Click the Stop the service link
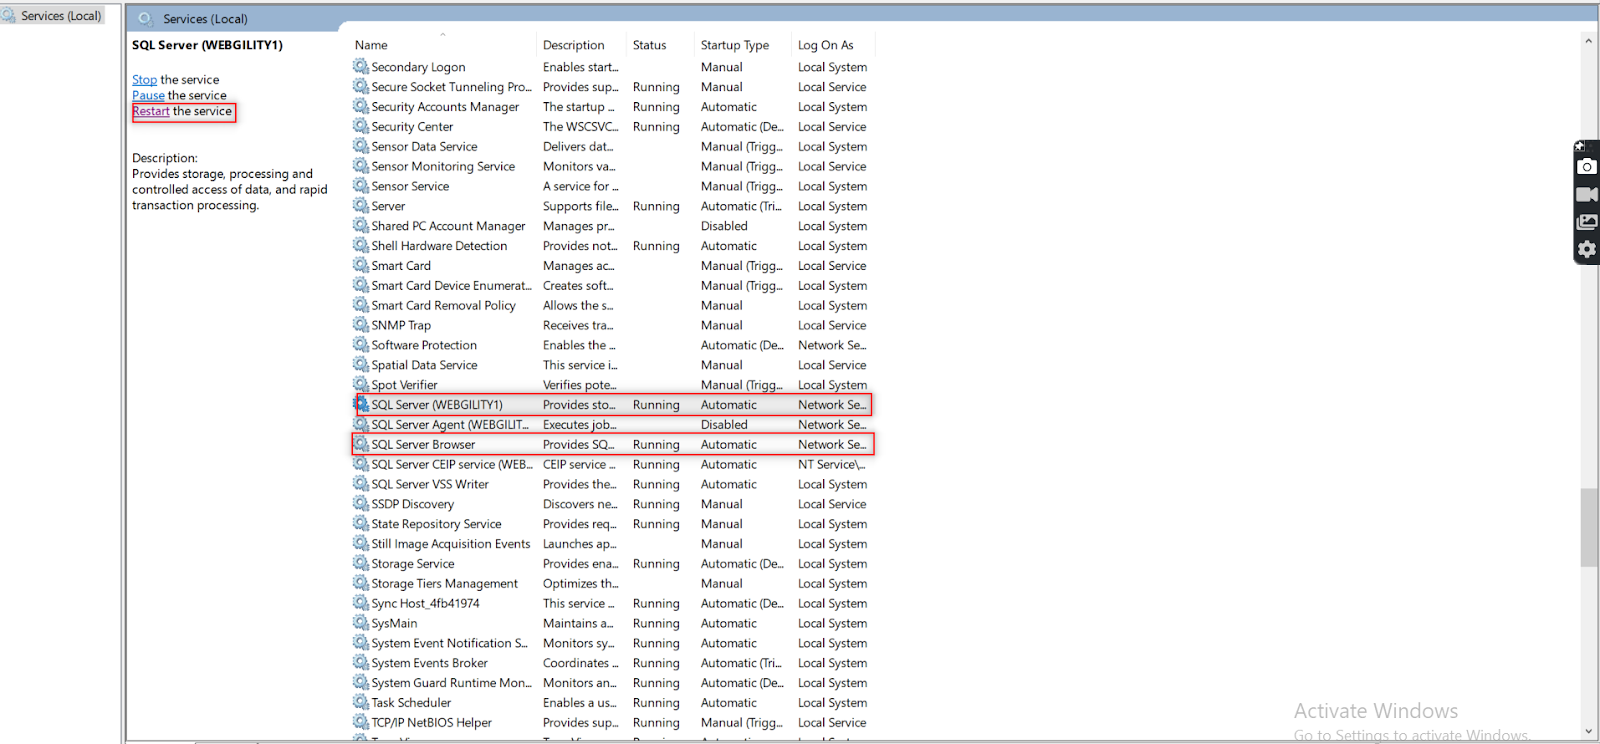This screenshot has width=1600, height=744. click(144, 80)
